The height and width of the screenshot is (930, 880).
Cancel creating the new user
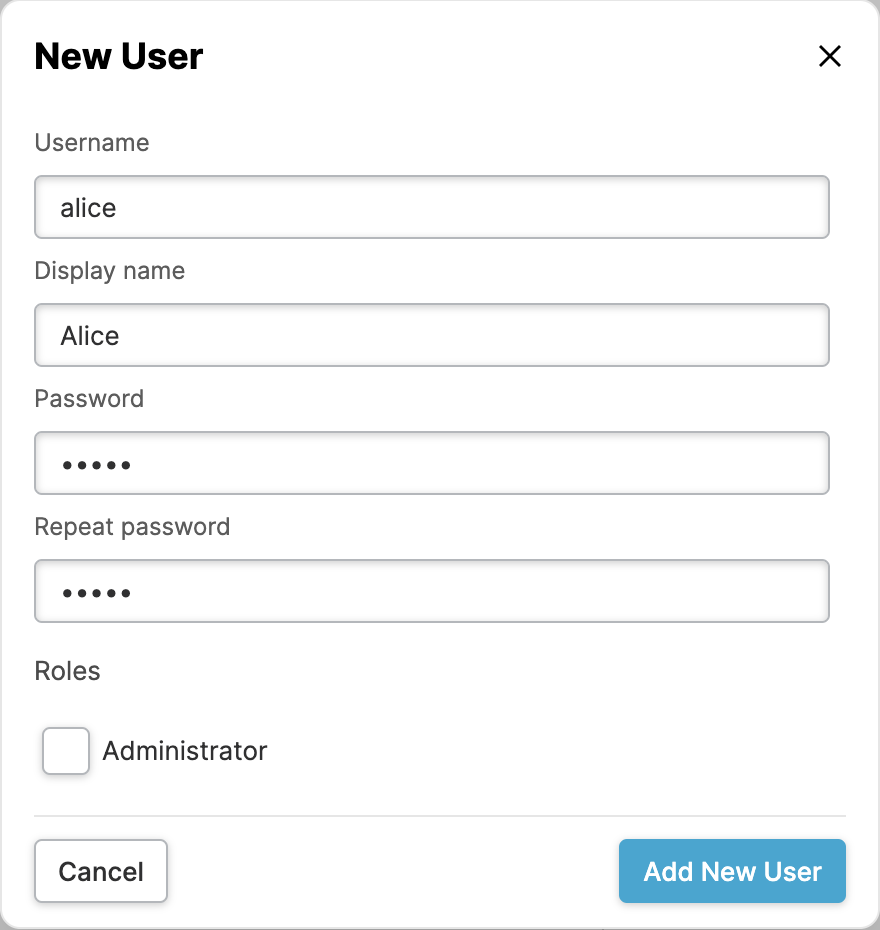tap(101, 872)
